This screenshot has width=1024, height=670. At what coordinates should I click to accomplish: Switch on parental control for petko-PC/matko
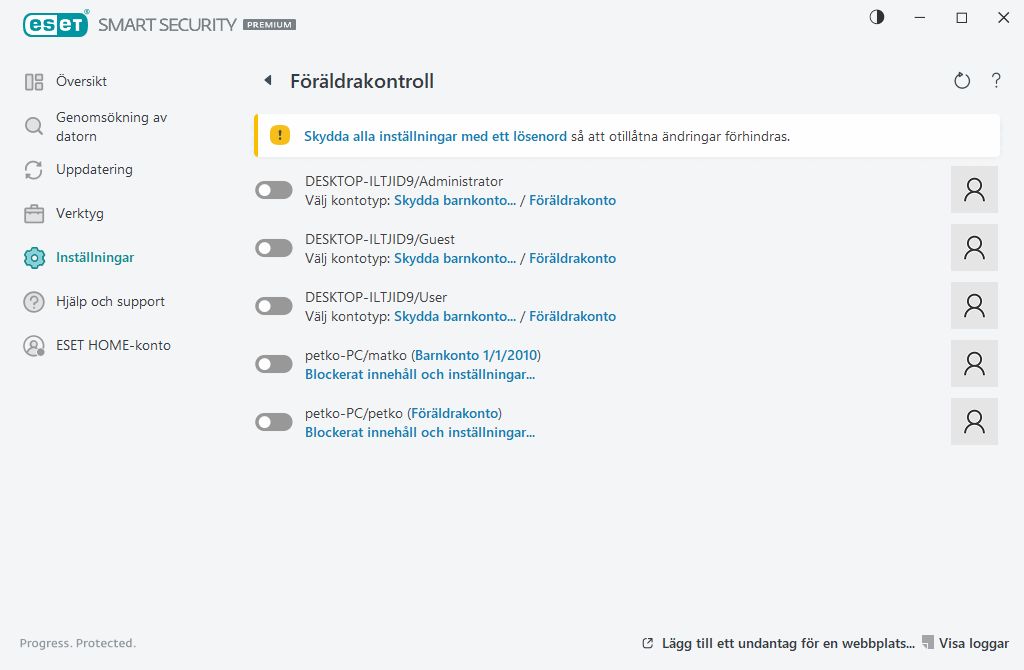coord(274,364)
